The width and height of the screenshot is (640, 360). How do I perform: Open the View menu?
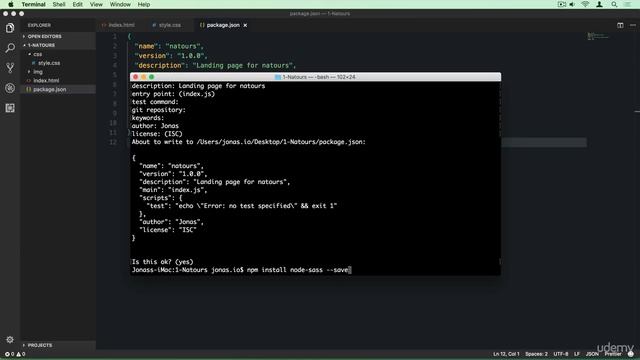96,4
